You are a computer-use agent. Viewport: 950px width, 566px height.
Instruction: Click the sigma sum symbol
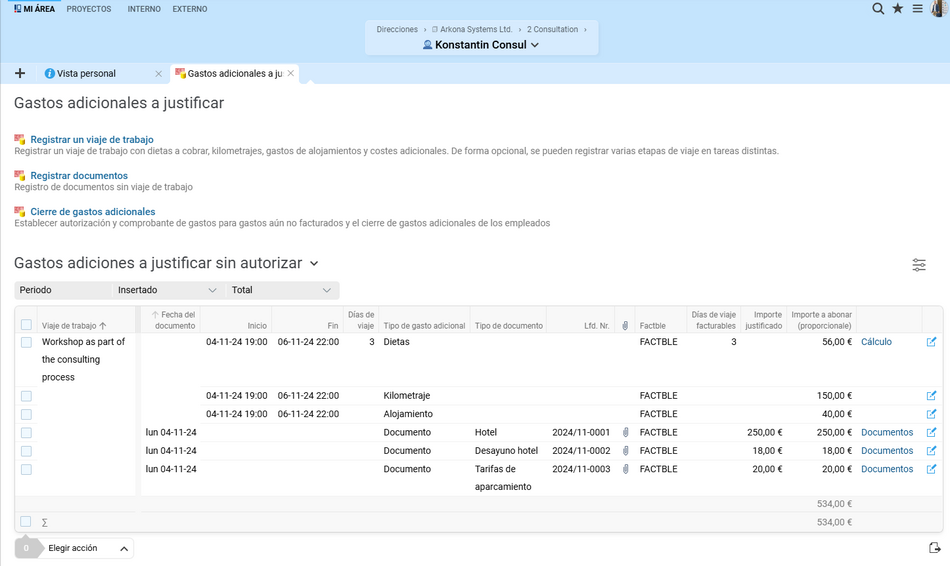pyautogui.click(x=44, y=522)
